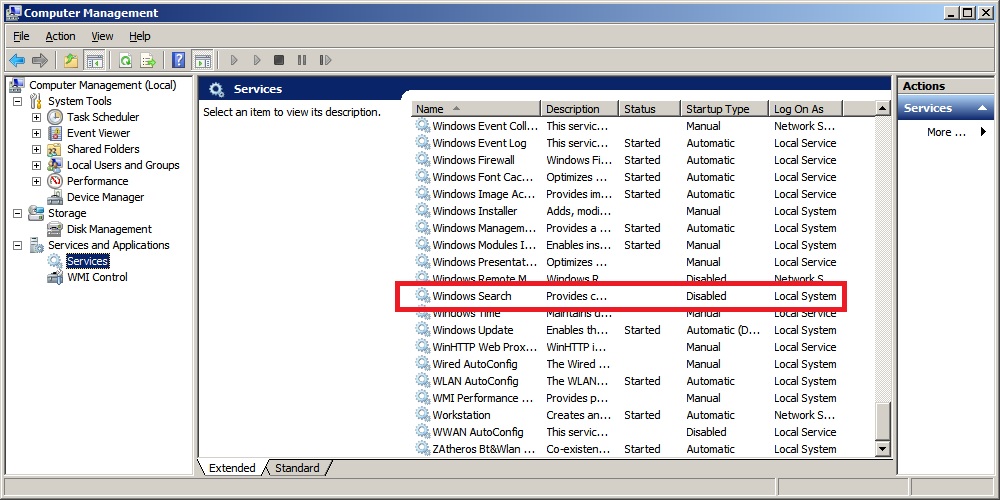Open Help via the question mark icon
1000x500 pixels.
tap(179, 60)
